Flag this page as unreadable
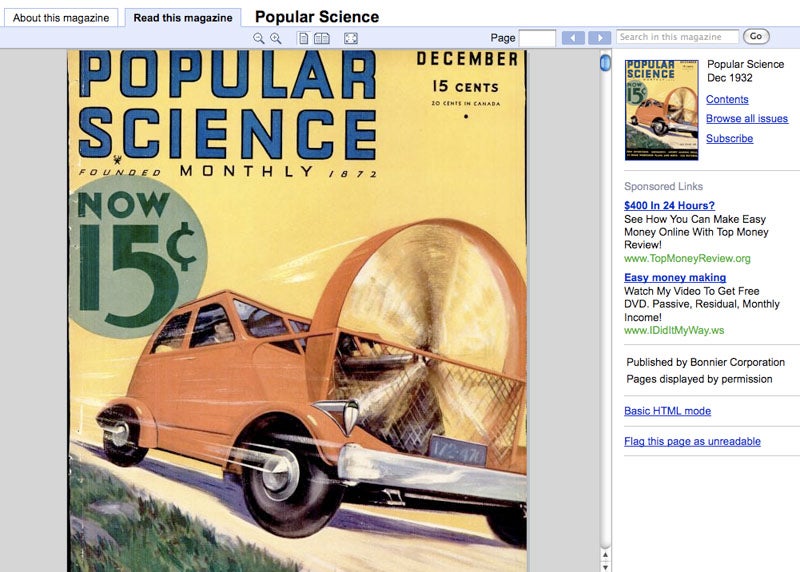800x572 pixels. (x=692, y=441)
